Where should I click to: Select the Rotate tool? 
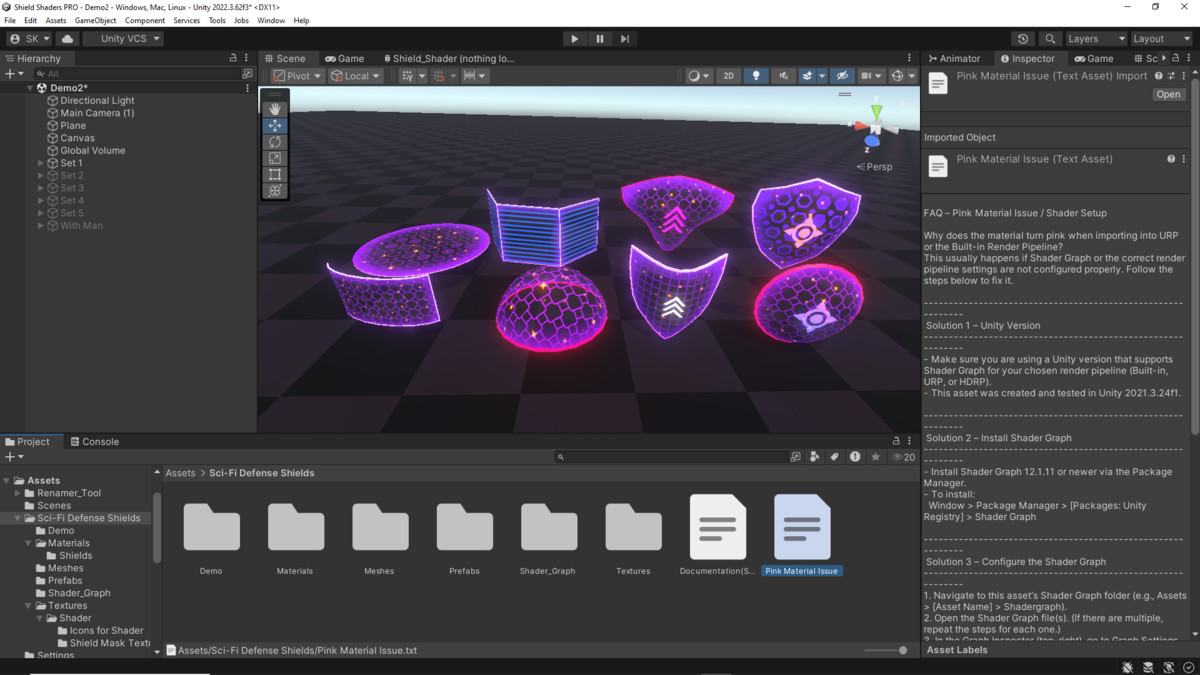pyautogui.click(x=275, y=141)
